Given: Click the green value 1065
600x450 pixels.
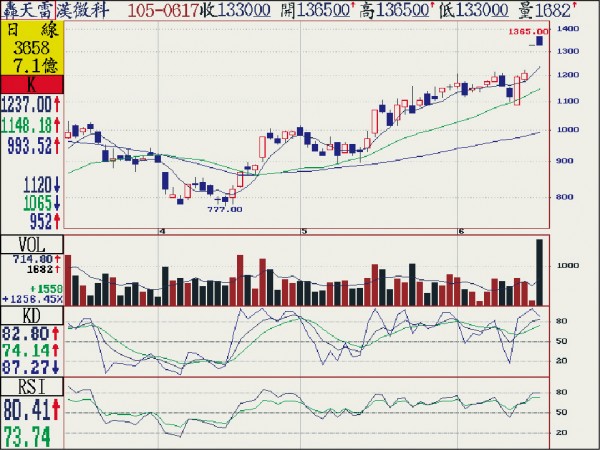Looking at the screenshot, I should (x=42, y=203).
